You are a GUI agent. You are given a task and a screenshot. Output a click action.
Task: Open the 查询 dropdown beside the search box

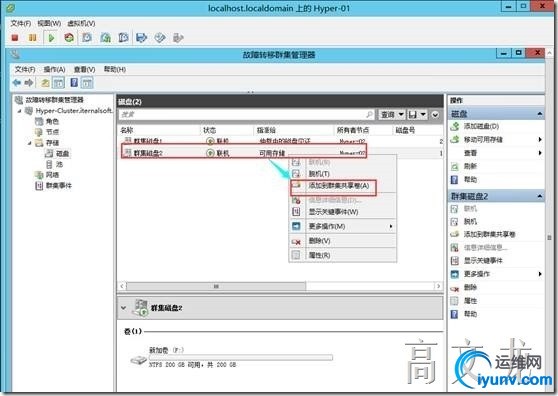pos(391,115)
